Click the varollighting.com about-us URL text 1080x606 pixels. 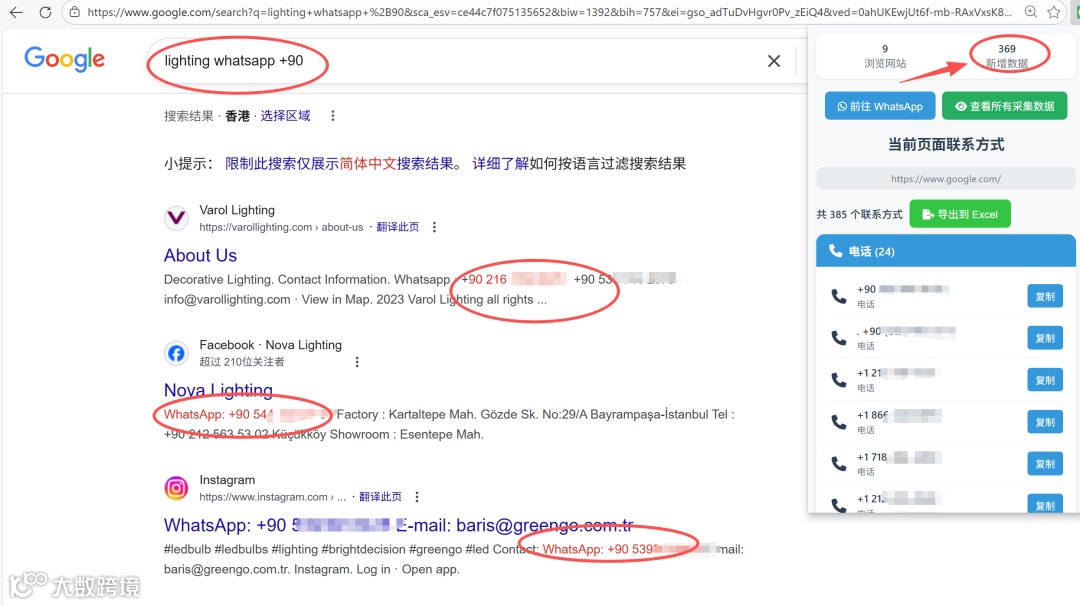pyautogui.click(x=281, y=227)
